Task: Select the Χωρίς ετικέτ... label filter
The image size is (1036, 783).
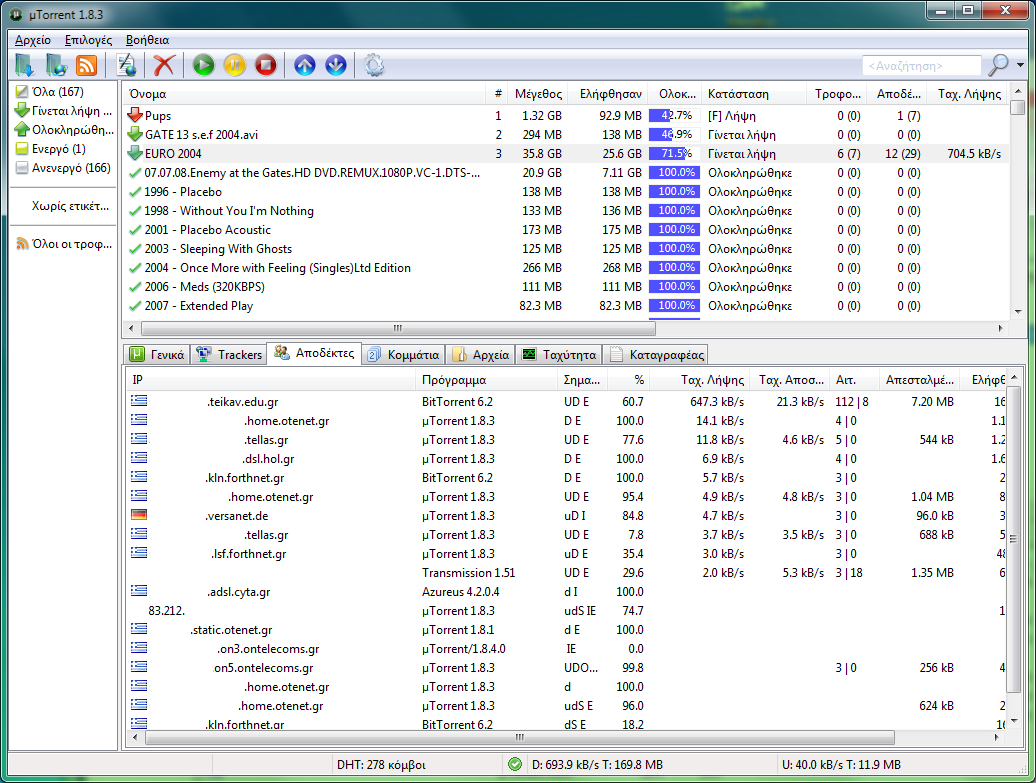Action: (x=70, y=205)
